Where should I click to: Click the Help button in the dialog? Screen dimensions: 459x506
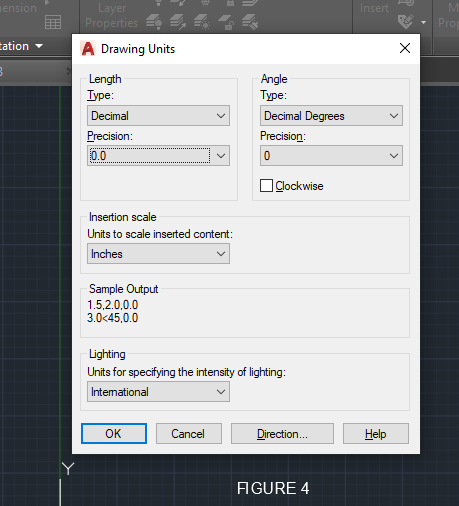pos(376,434)
